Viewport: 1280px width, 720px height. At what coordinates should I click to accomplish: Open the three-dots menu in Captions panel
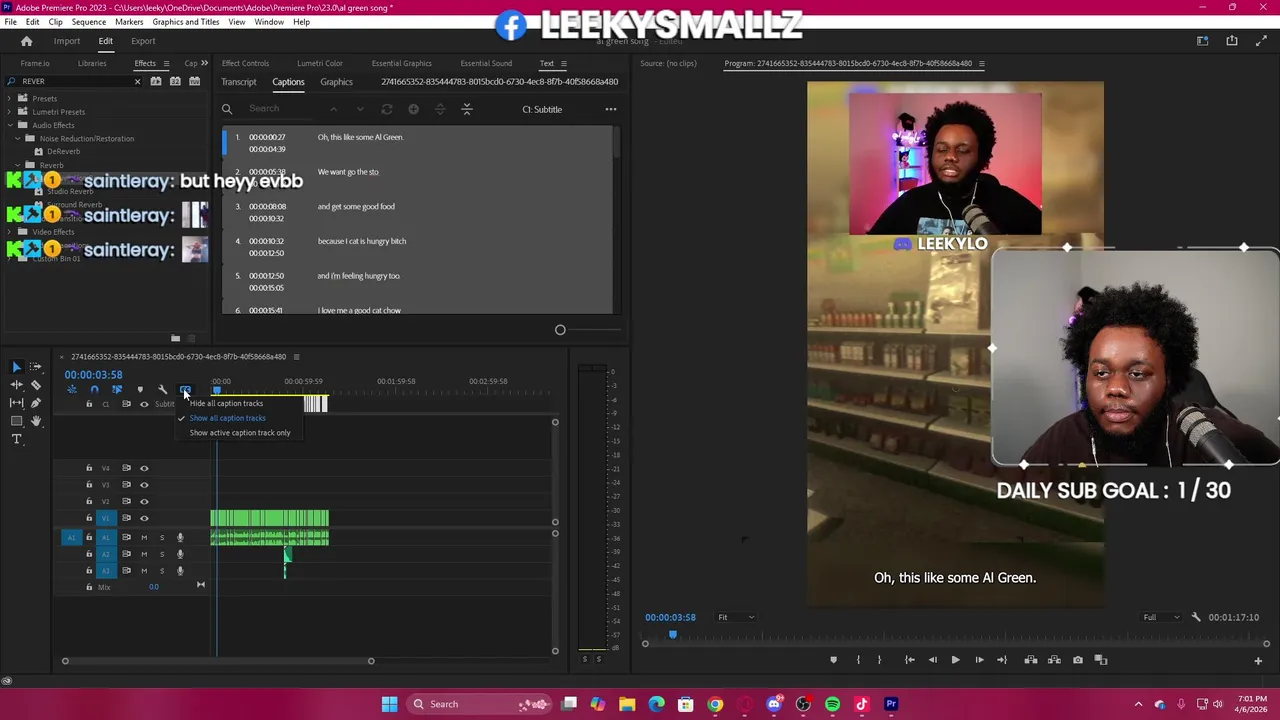(611, 109)
